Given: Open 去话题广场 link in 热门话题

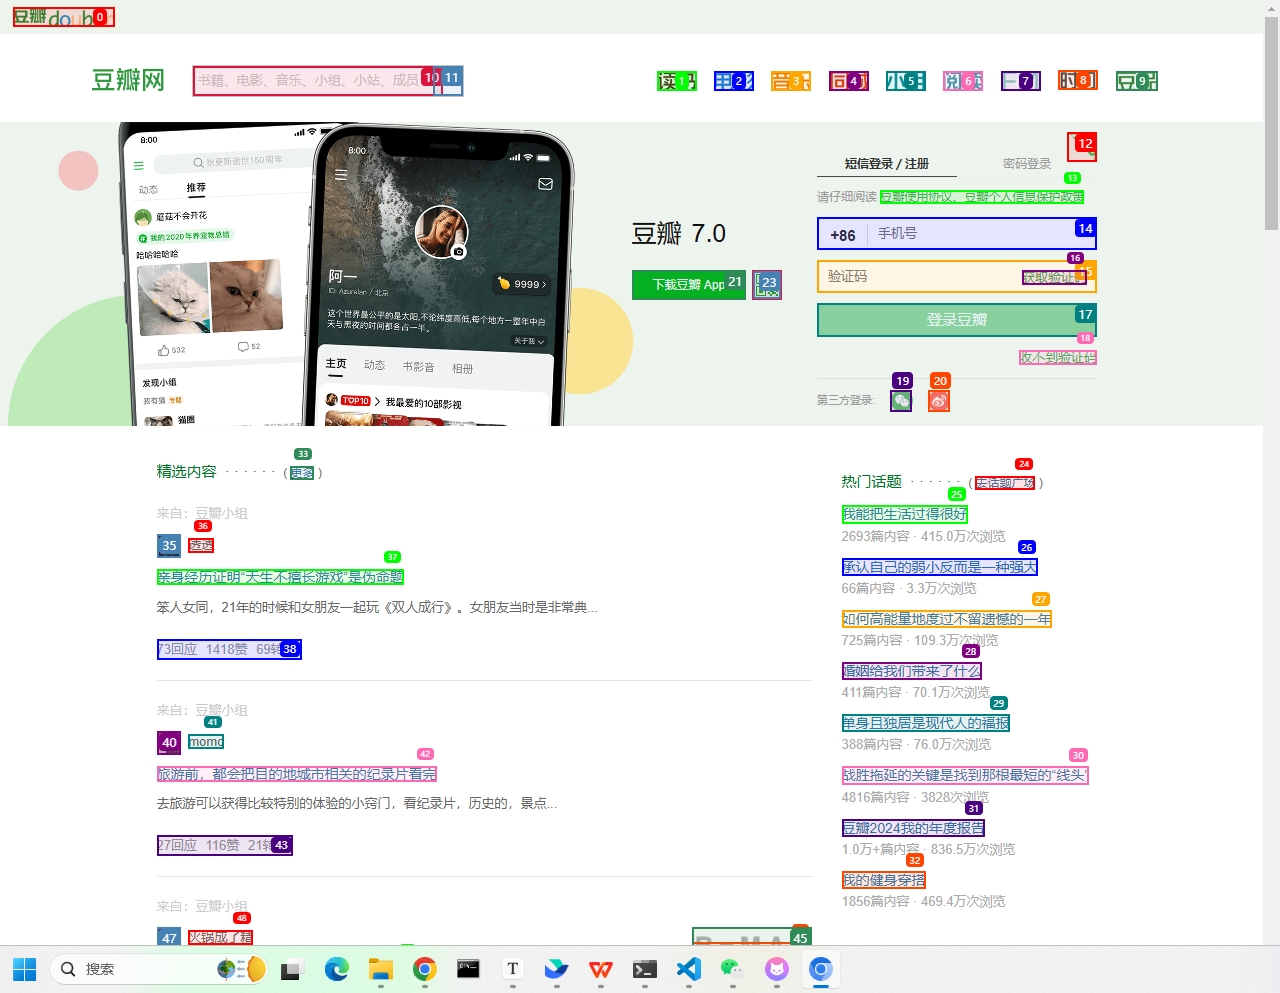Looking at the screenshot, I should [x=1004, y=483].
